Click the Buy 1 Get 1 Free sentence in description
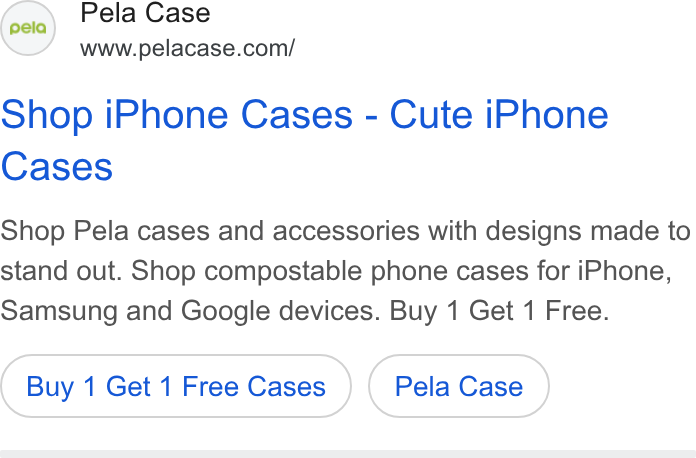Image resolution: width=696 pixels, height=458 pixels. pyautogui.click(x=499, y=311)
